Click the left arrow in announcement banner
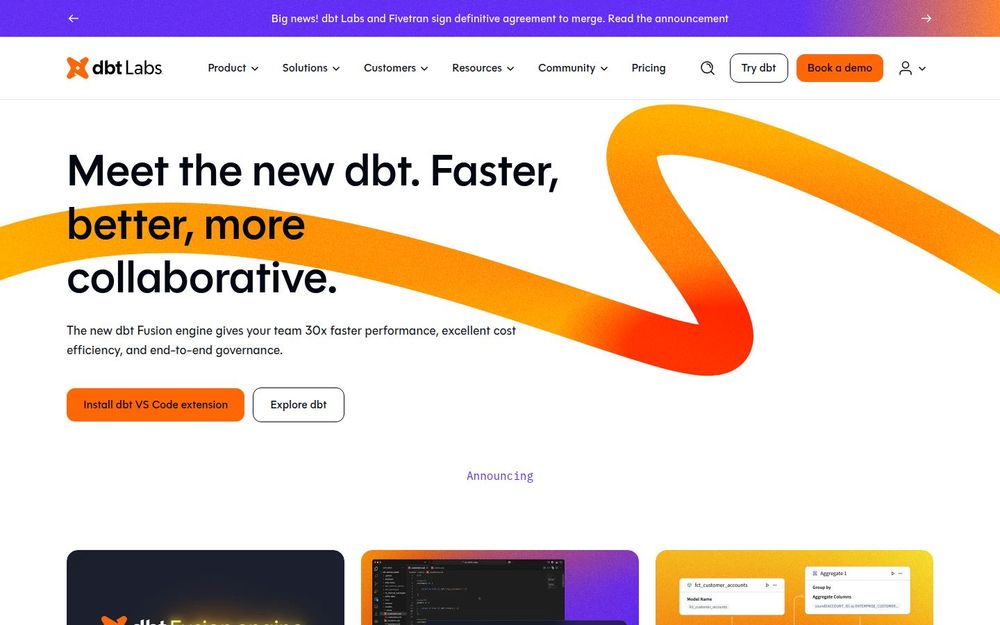Image resolution: width=1000 pixels, height=625 pixels. point(72,18)
